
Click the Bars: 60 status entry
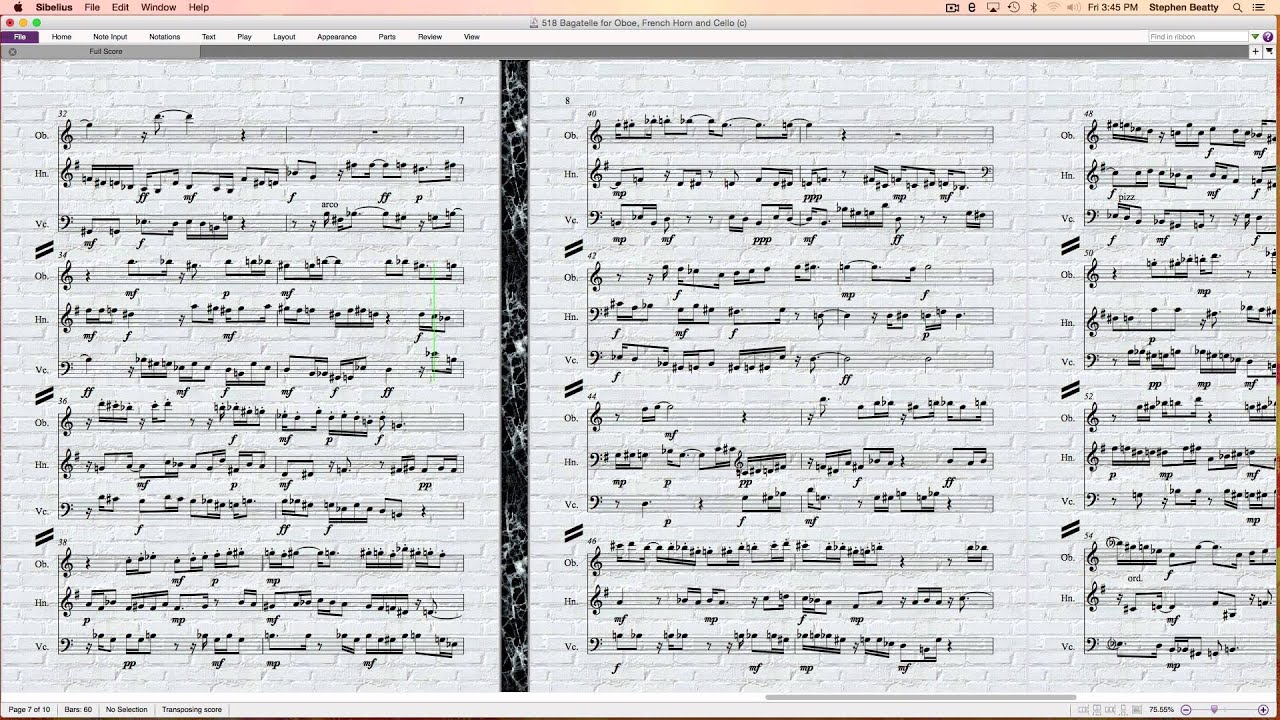78,710
